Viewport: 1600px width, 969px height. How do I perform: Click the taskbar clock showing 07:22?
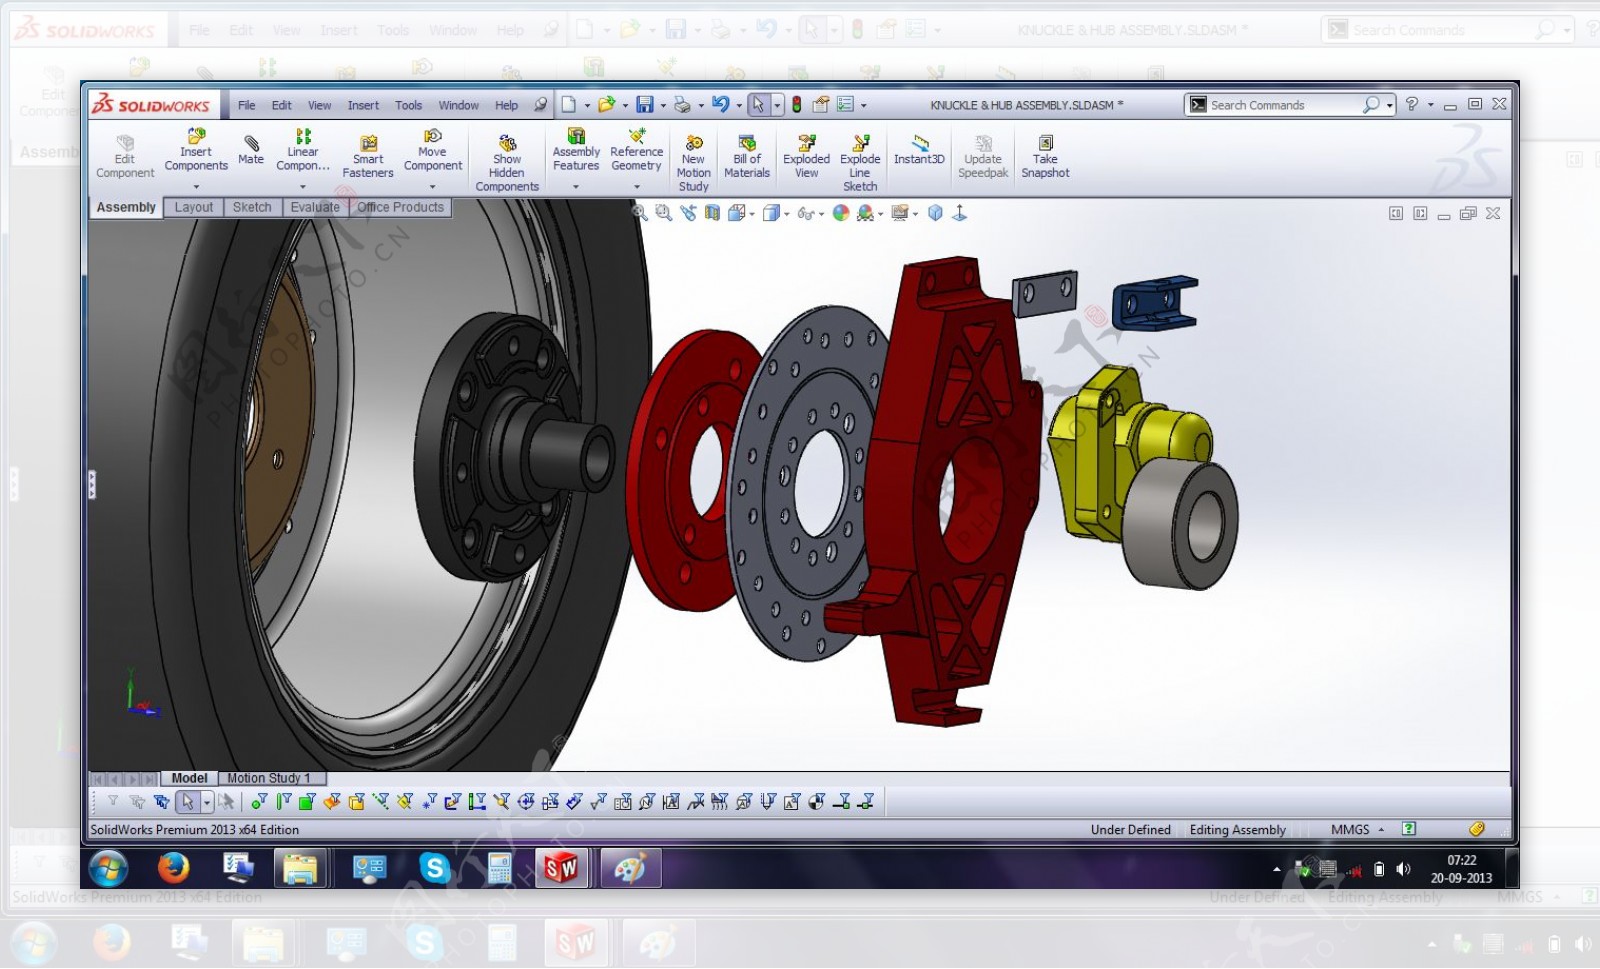pyautogui.click(x=1461, y=868)
